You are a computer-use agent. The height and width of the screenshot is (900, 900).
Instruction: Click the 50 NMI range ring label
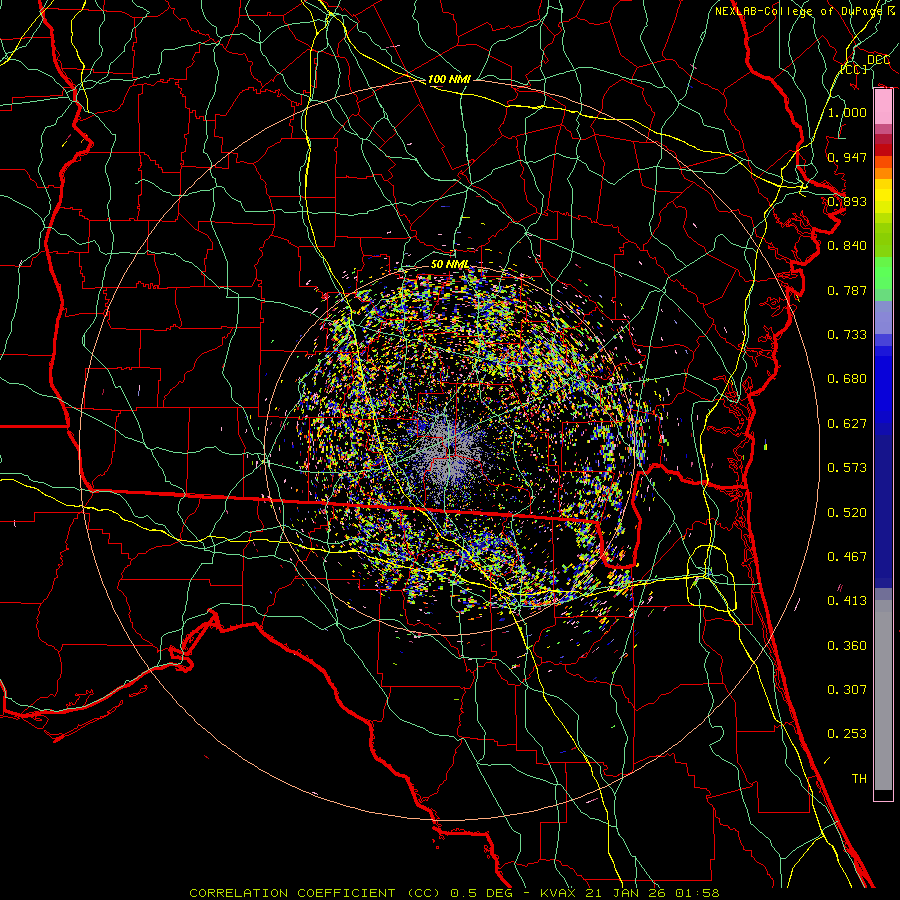pos(449,264)
